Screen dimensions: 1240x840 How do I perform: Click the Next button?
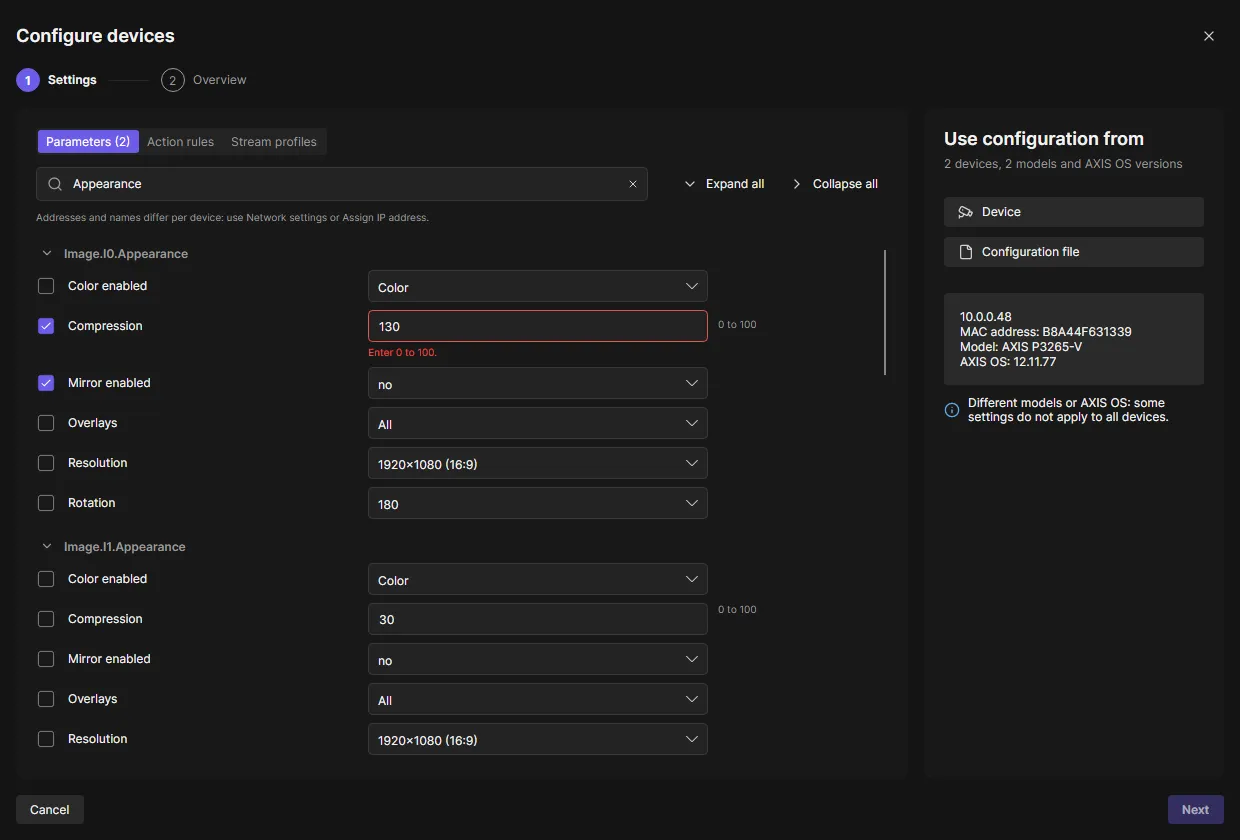click(1196, 810)
